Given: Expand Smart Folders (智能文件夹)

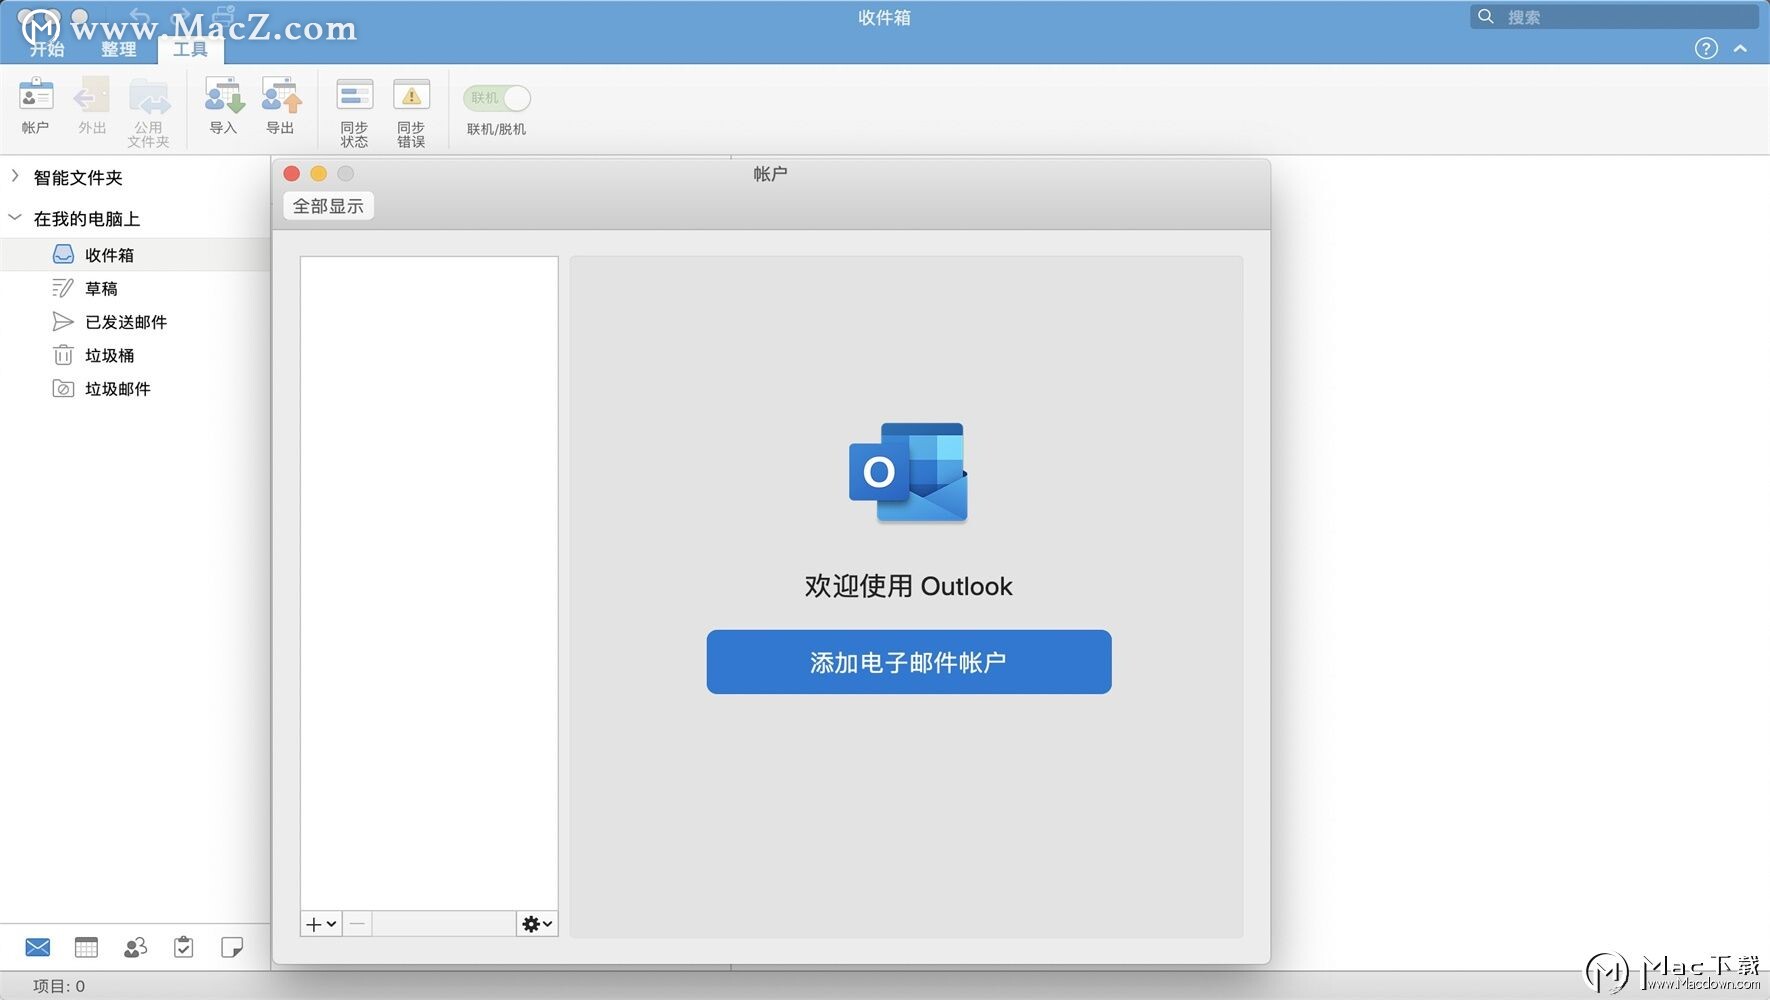Looking at the screenshot, I should point(15,176).
